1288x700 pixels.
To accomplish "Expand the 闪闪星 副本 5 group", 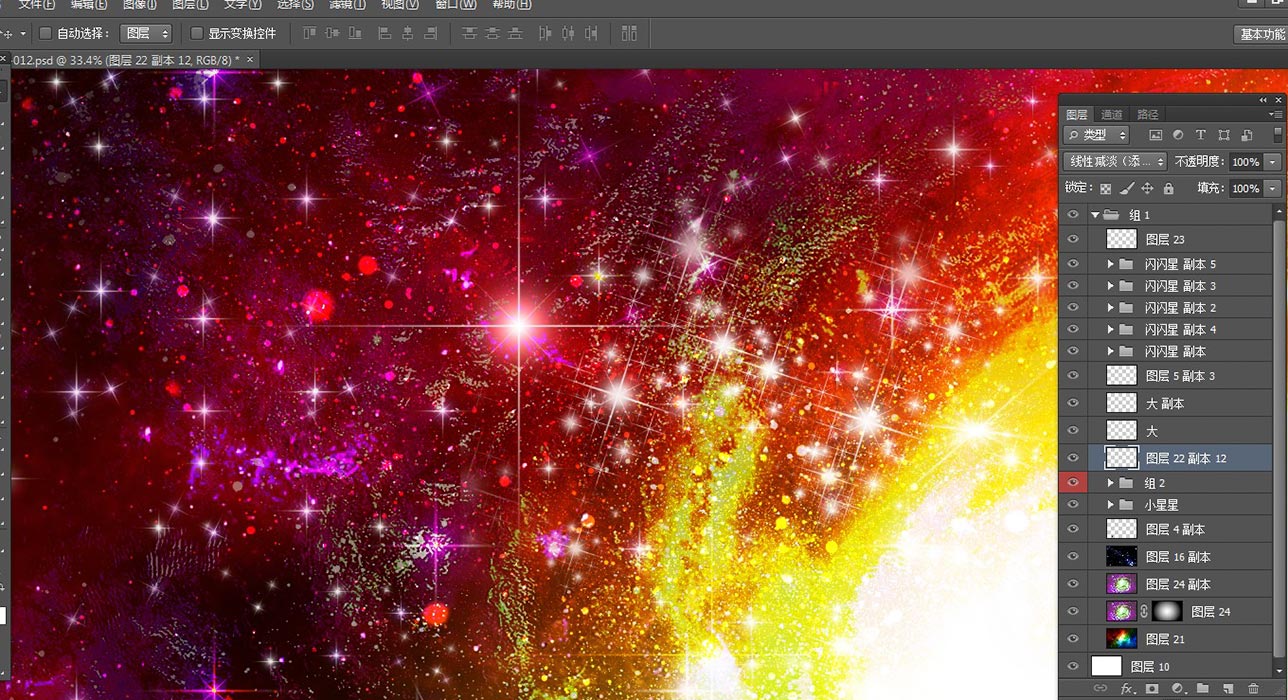I will tap(1110, 264).
